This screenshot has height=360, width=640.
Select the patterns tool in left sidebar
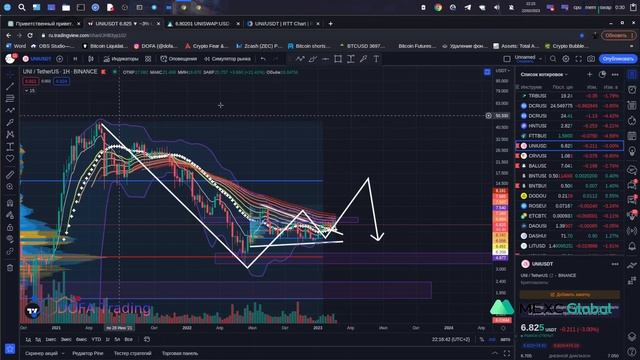10,134
